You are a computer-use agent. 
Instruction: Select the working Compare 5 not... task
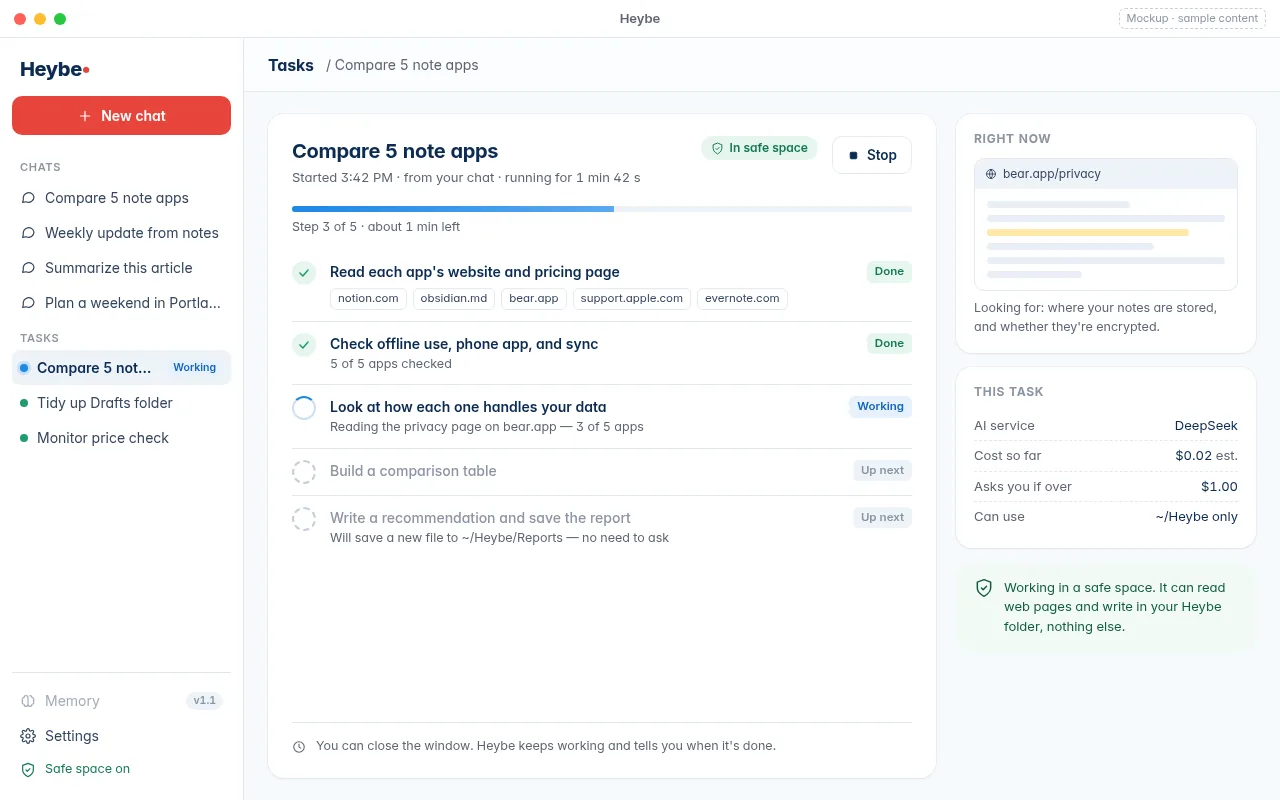pyautogui.click(x=121, y=368)
